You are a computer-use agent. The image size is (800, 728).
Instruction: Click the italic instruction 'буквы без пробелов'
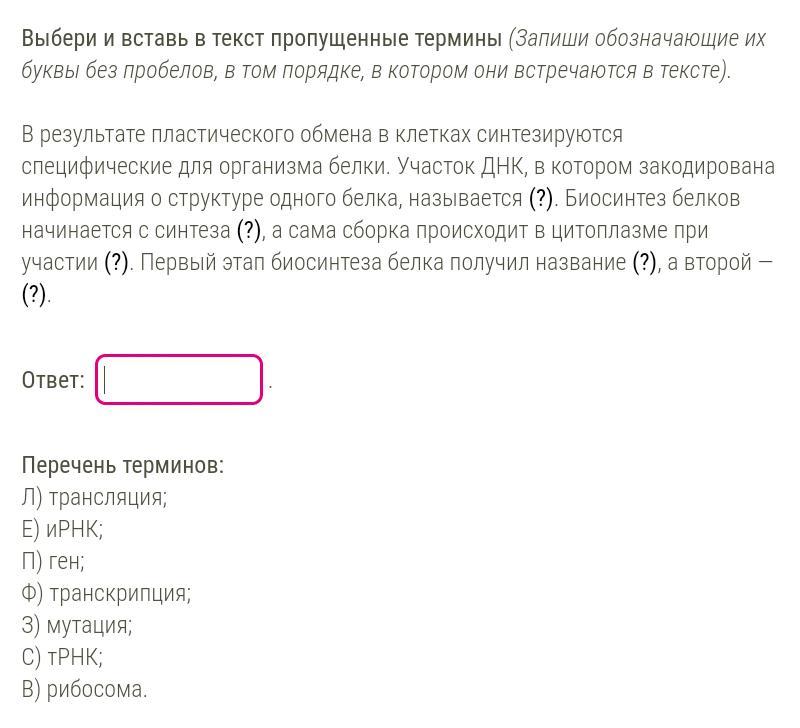coord(116,70)
